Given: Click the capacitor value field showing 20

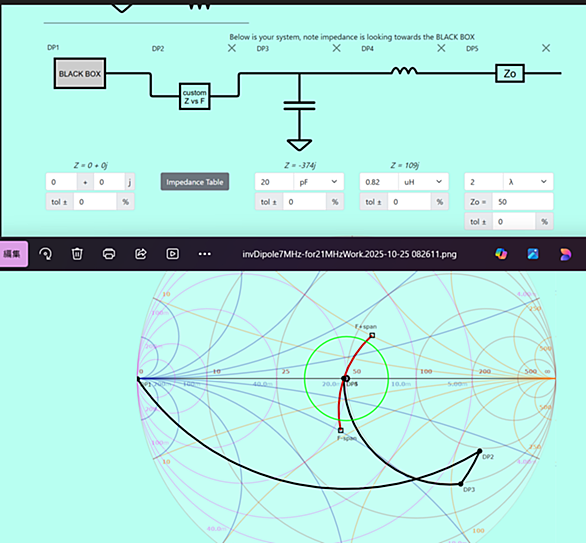Looking at the screenshot, I should [274, 182].
